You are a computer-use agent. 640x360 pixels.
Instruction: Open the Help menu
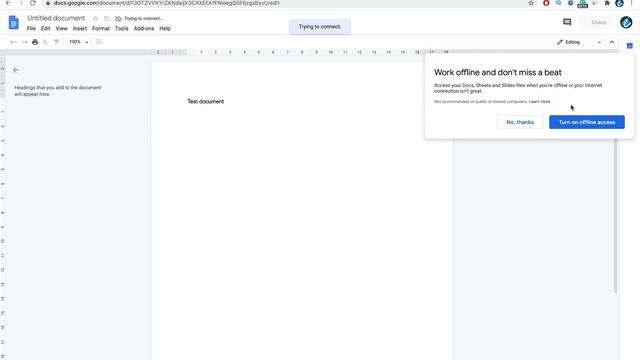pyautogui.click(x=165, y=29)
